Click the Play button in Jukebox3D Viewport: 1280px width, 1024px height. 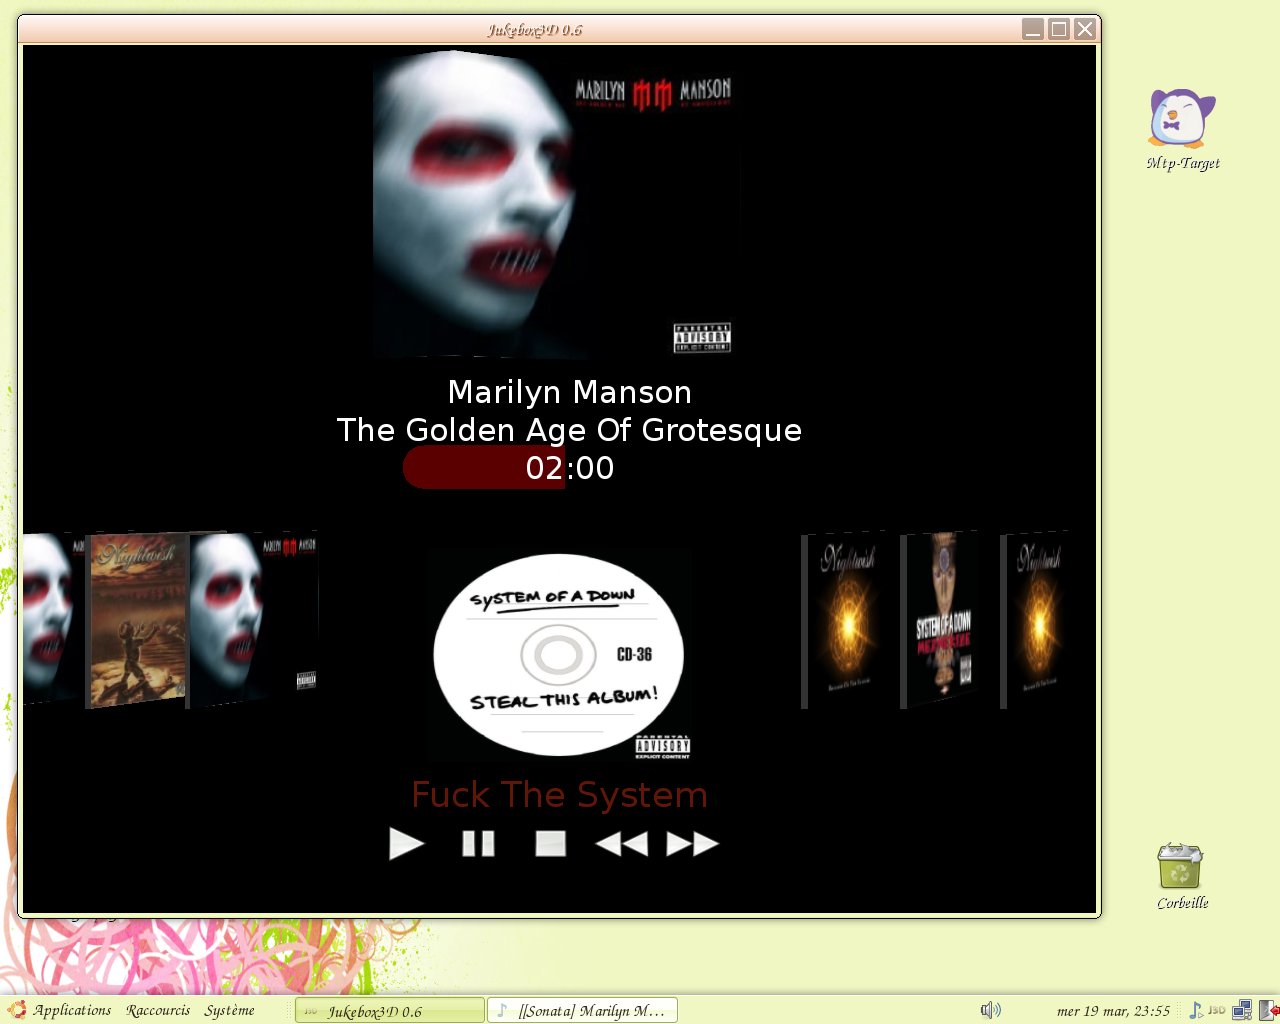click(x=406, y=844)
